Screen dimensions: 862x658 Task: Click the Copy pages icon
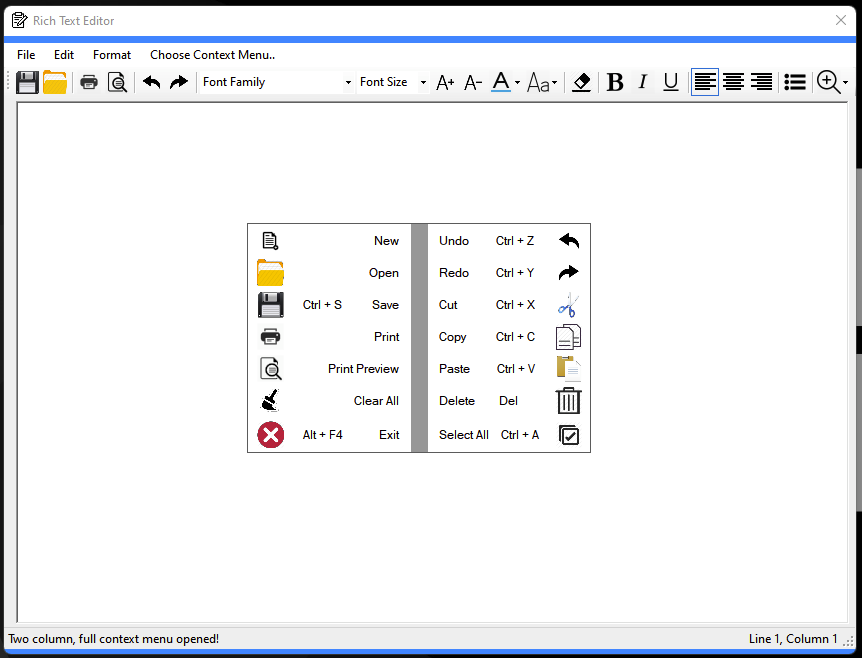(568, 337)
